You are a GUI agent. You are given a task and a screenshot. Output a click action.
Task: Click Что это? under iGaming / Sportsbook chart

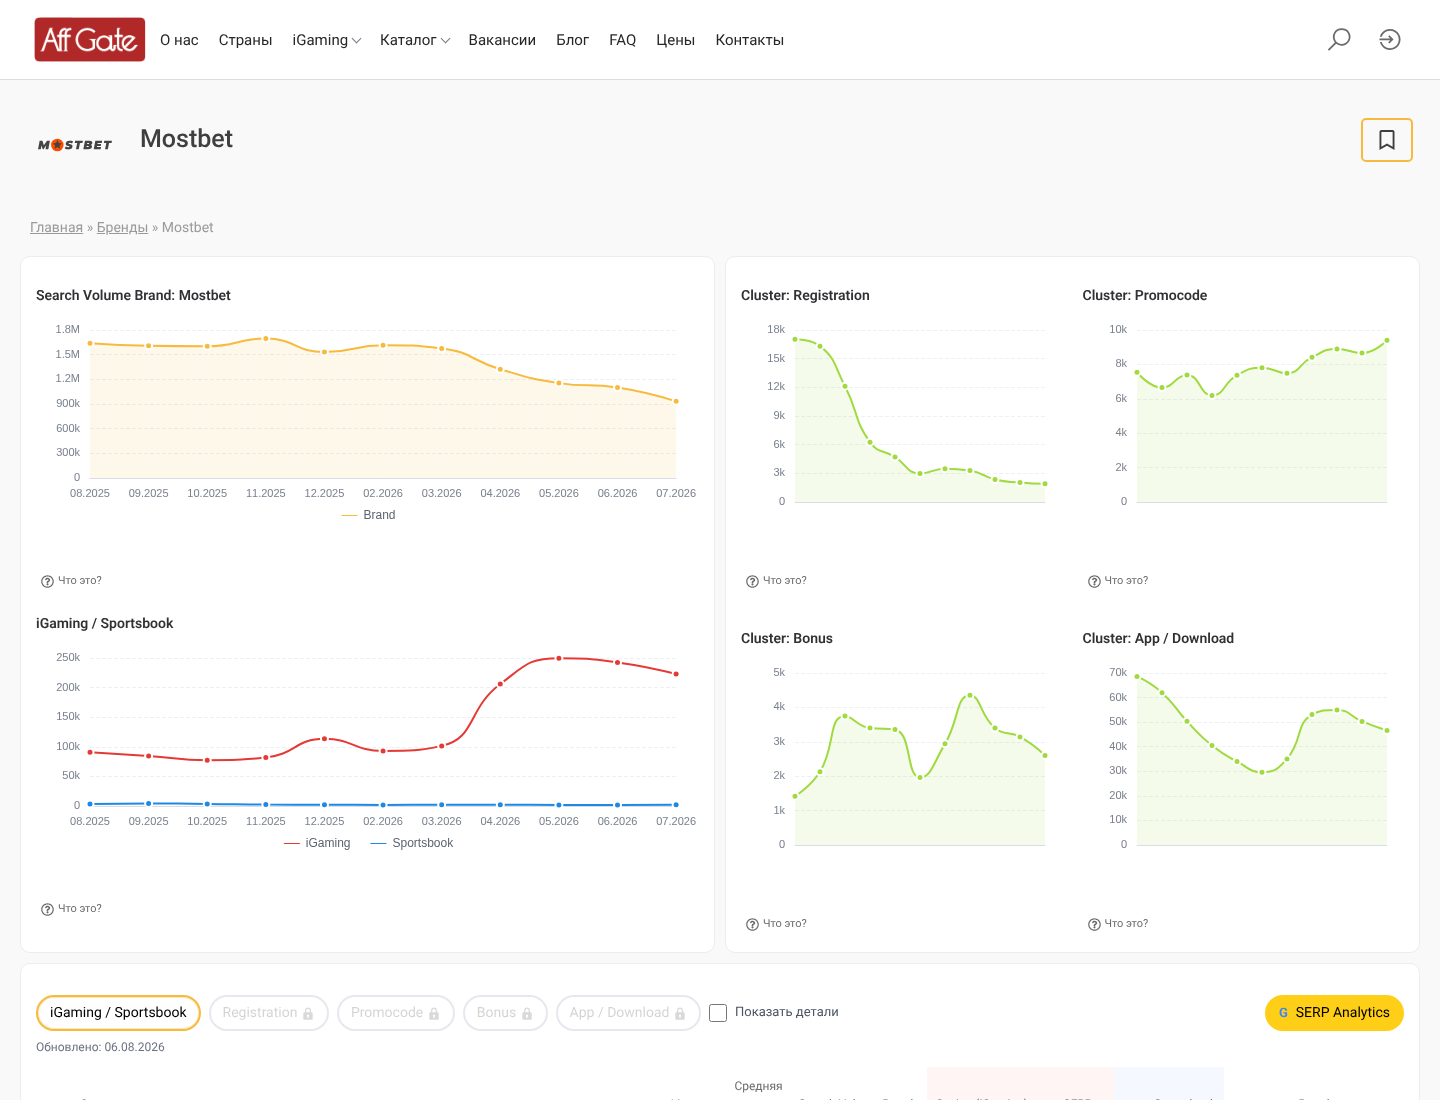coord(80,909)
